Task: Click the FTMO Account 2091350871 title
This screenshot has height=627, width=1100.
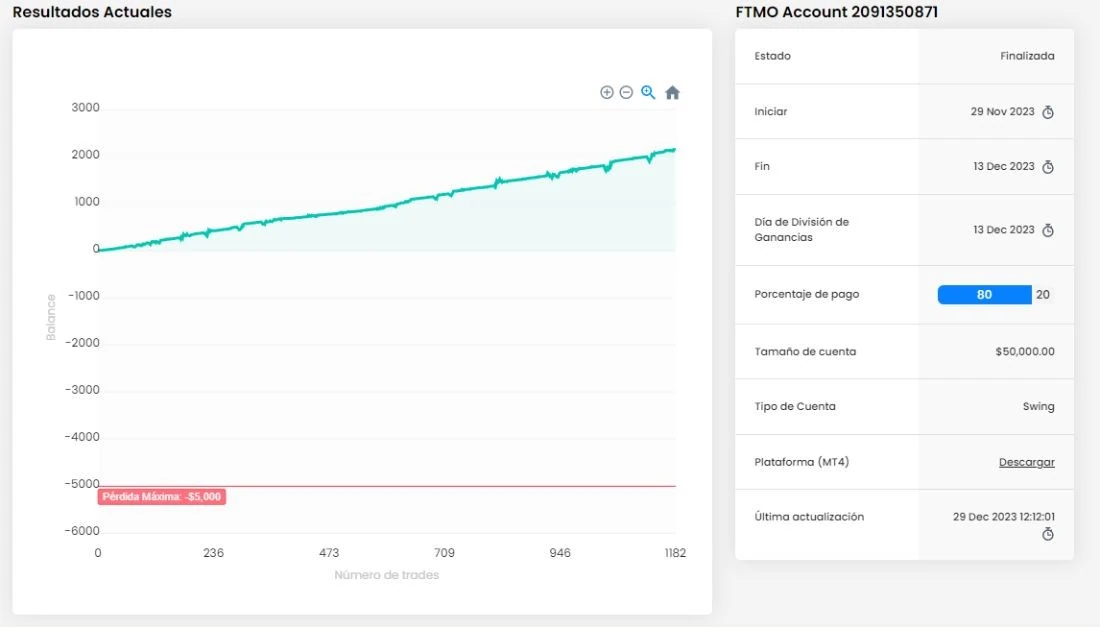Action: (836, 12)
